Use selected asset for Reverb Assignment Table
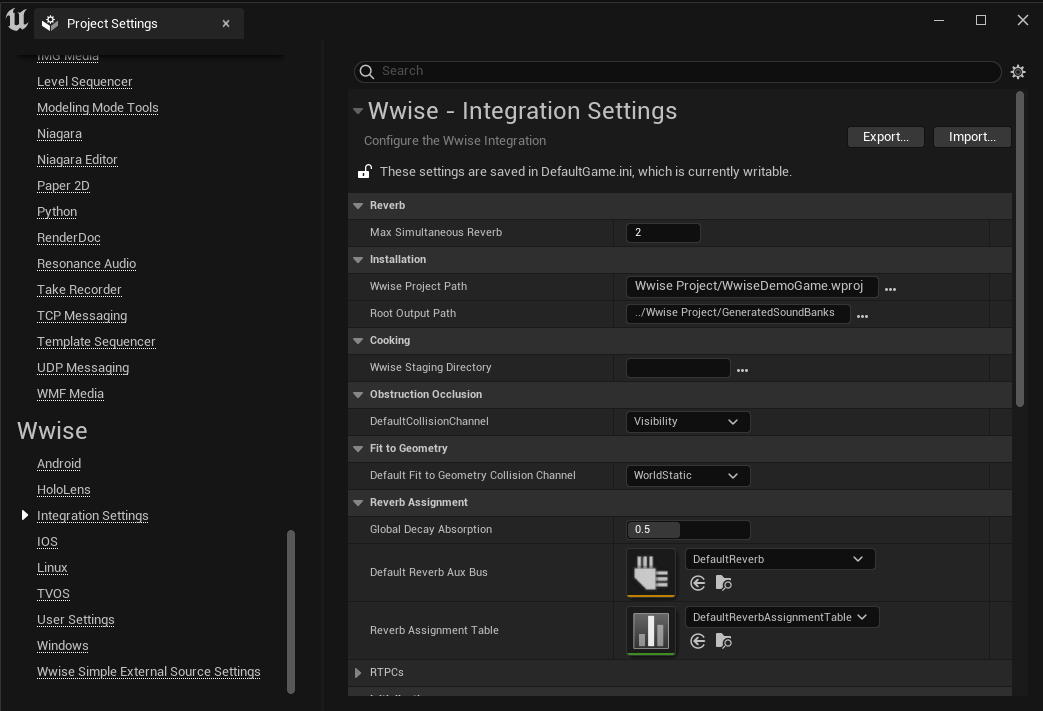This screenshot has width=1043, height=711. click(x=698, y=641)
